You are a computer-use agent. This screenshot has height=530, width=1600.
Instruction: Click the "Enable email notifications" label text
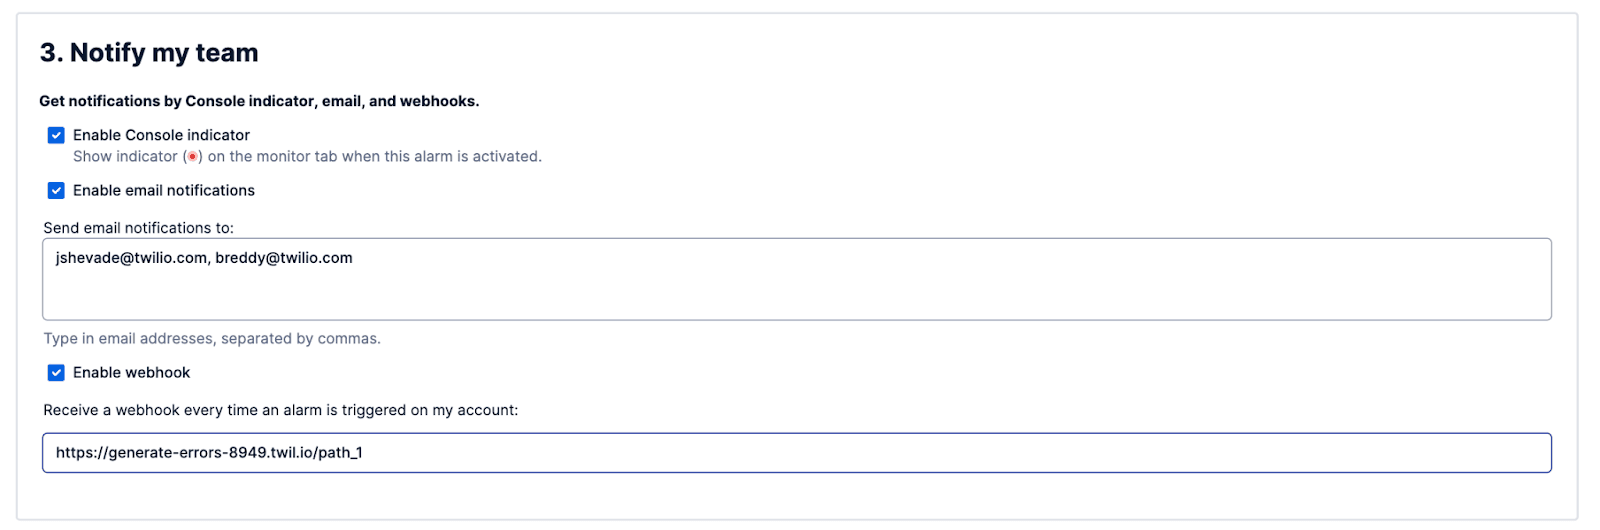pos(164,190)
